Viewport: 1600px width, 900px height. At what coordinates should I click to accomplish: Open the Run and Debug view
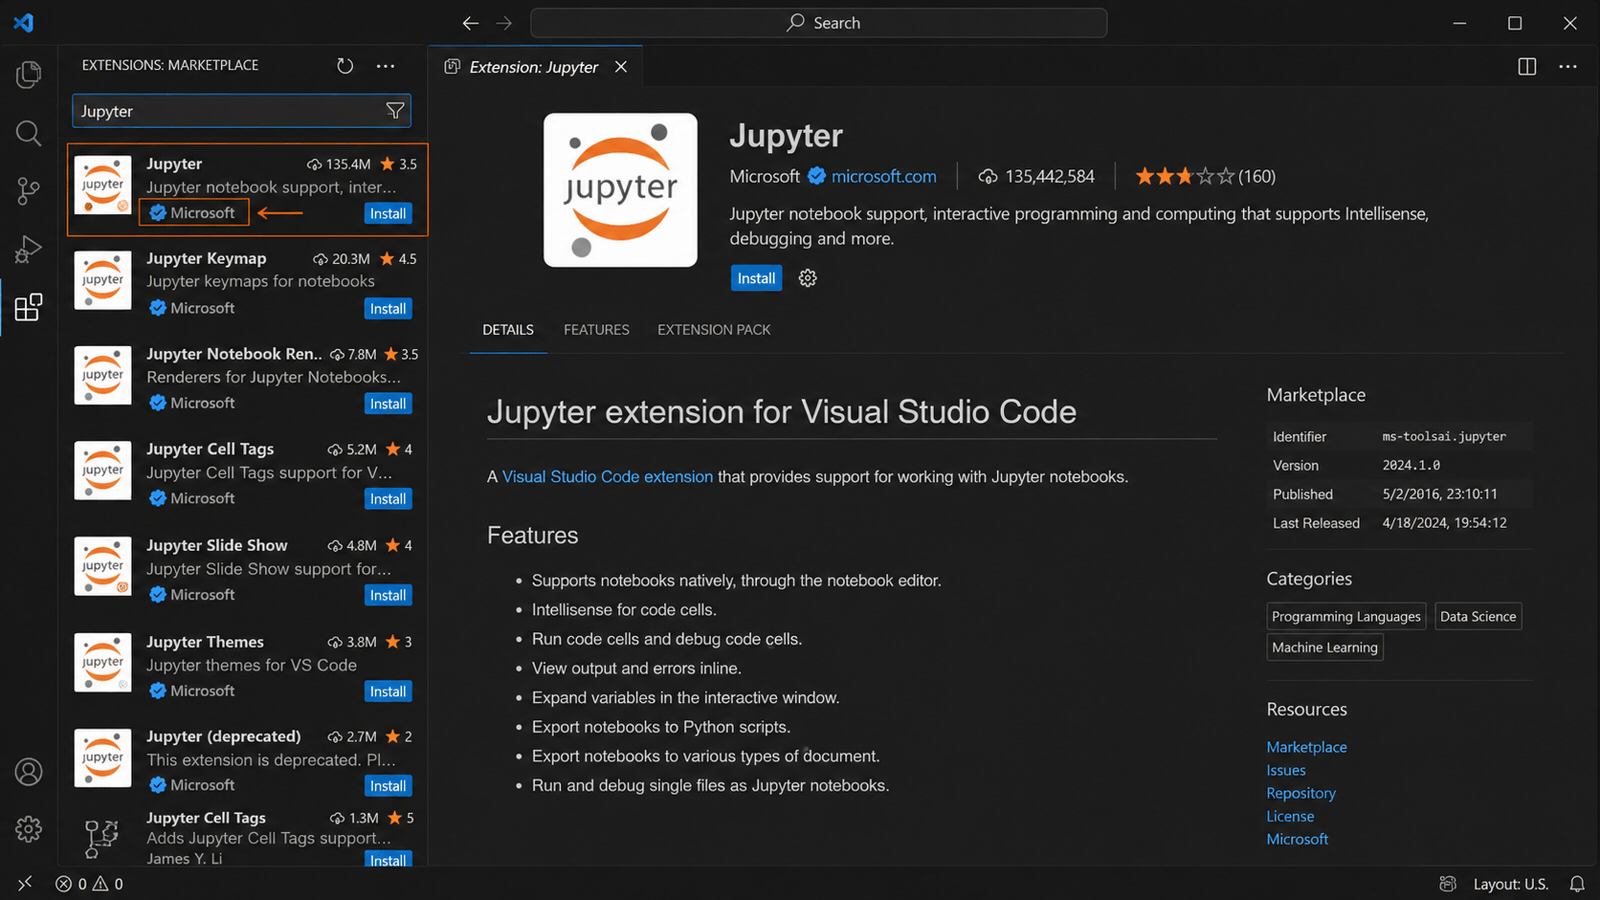point(29,249)
